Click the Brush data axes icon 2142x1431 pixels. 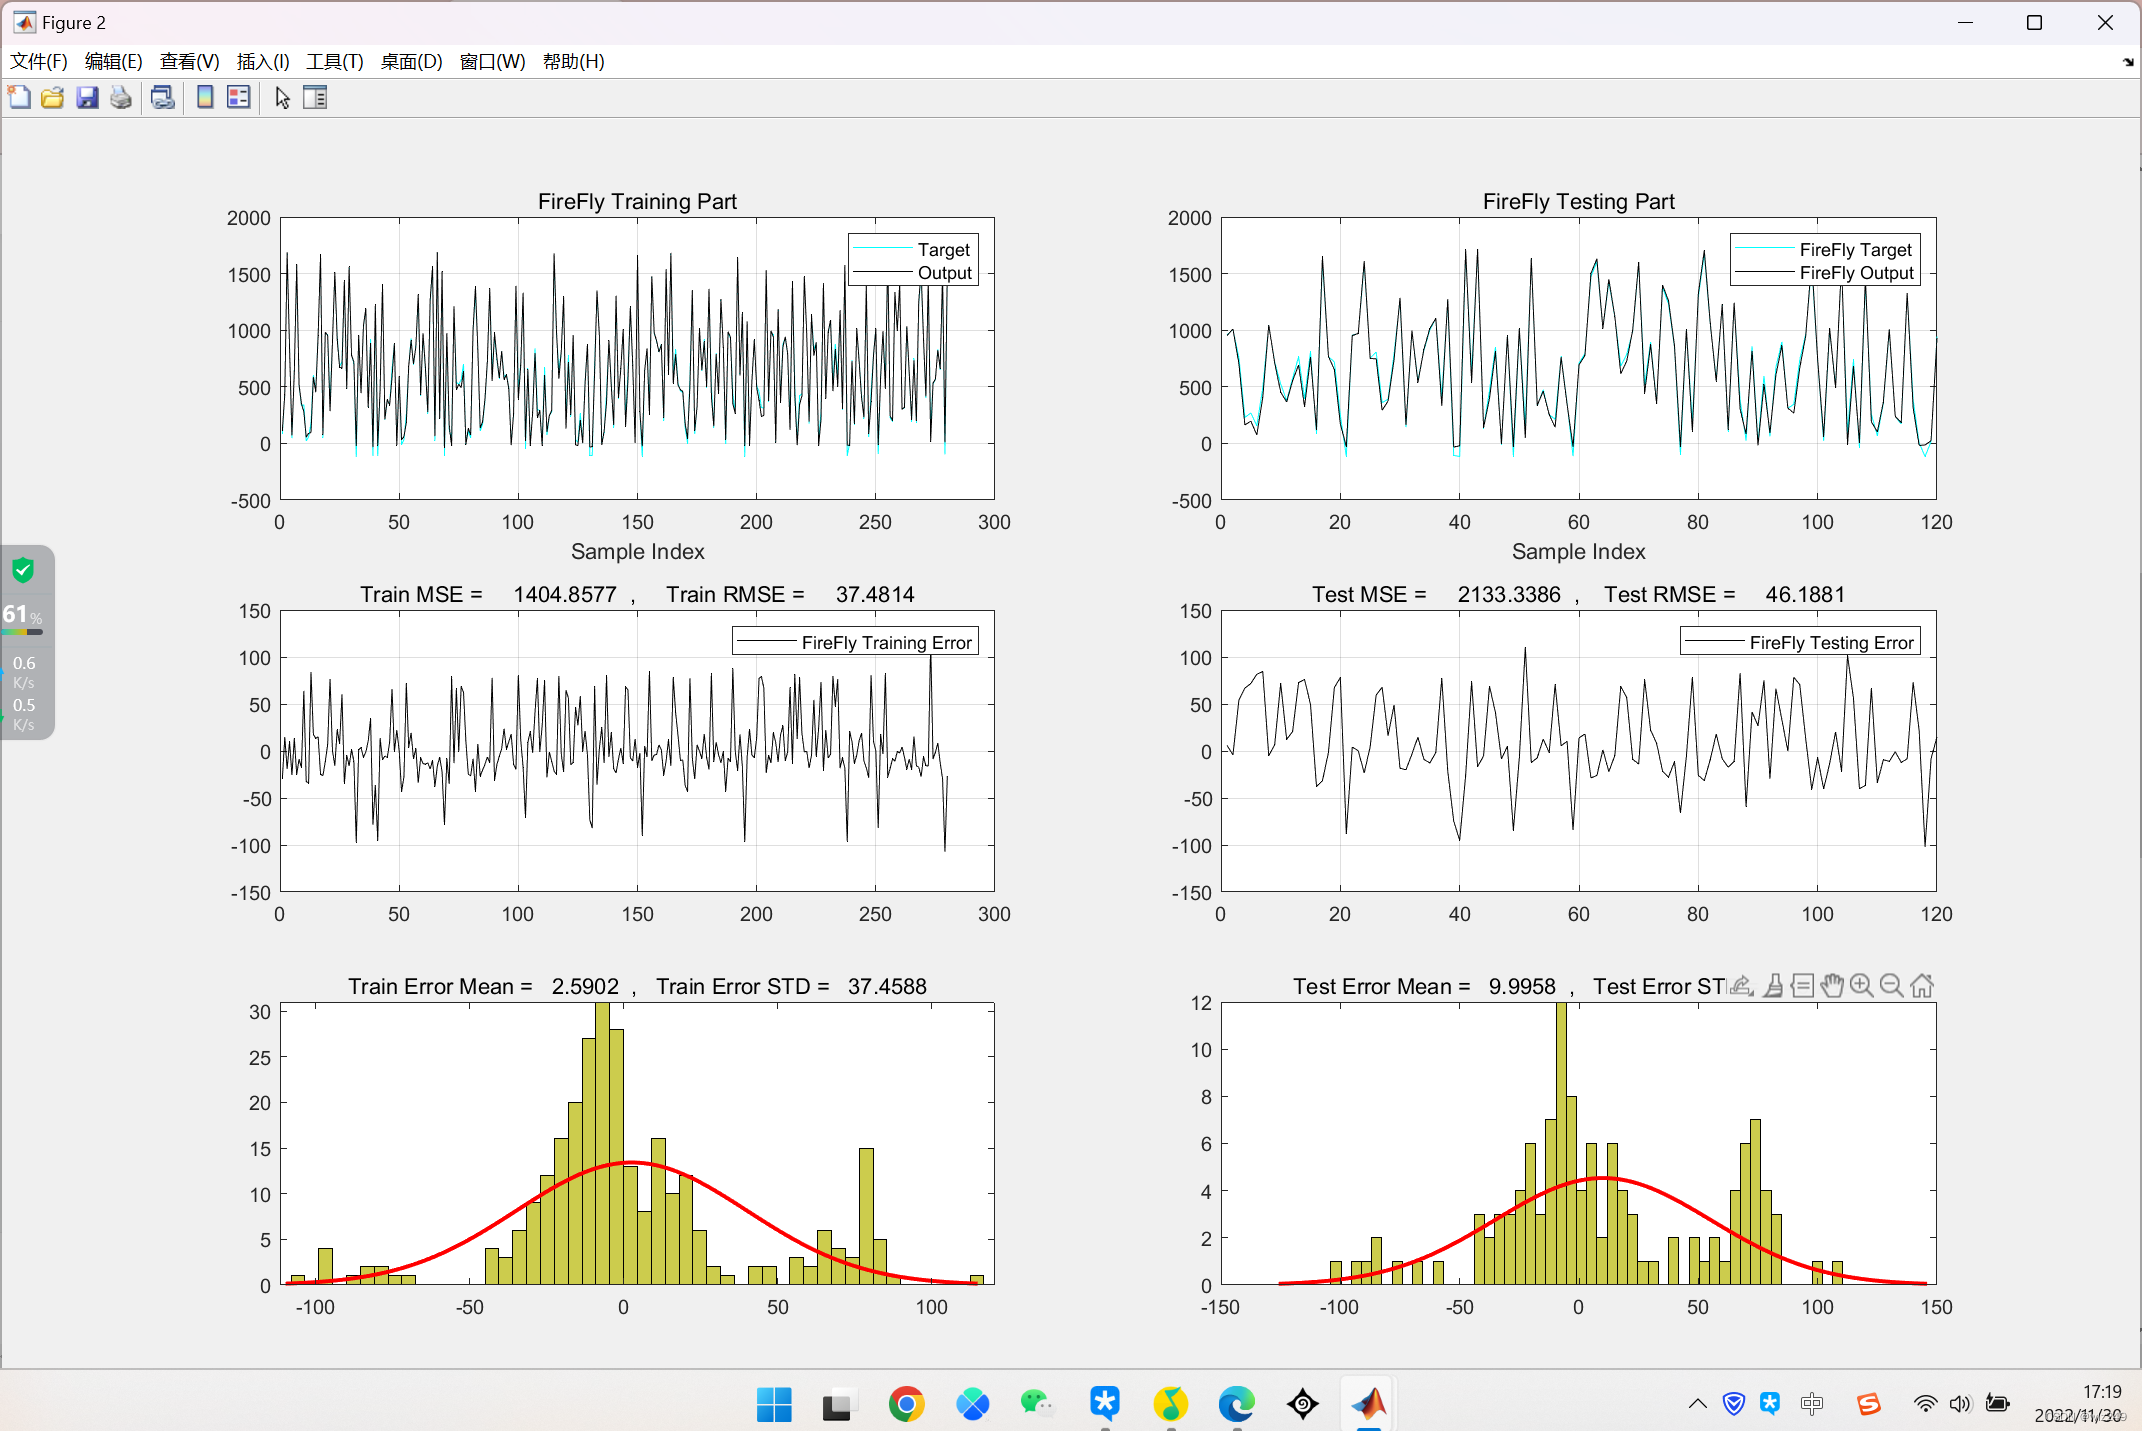point(1772,986)
